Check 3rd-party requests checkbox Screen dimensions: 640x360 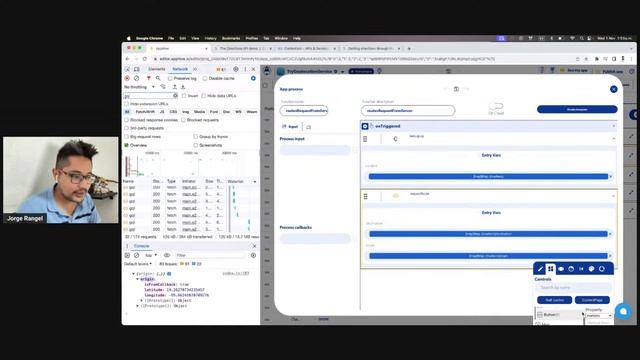click(127, 128)
